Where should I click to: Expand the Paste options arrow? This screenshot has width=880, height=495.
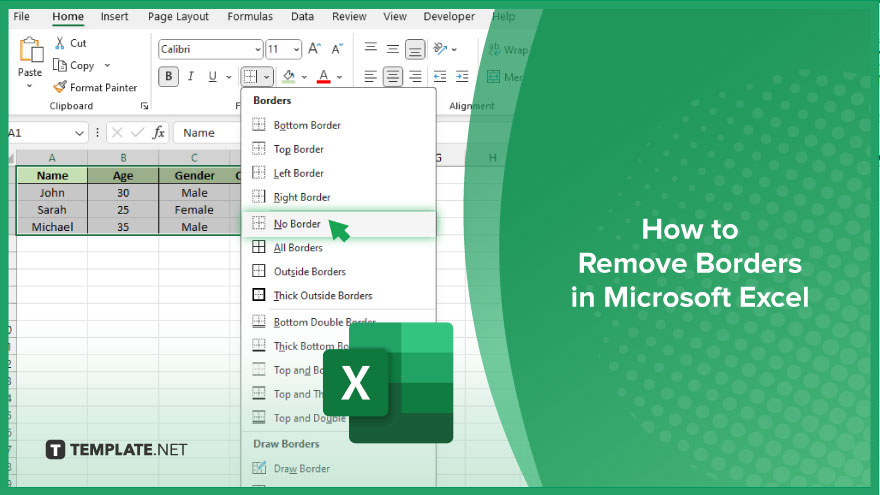pos(30,86)
